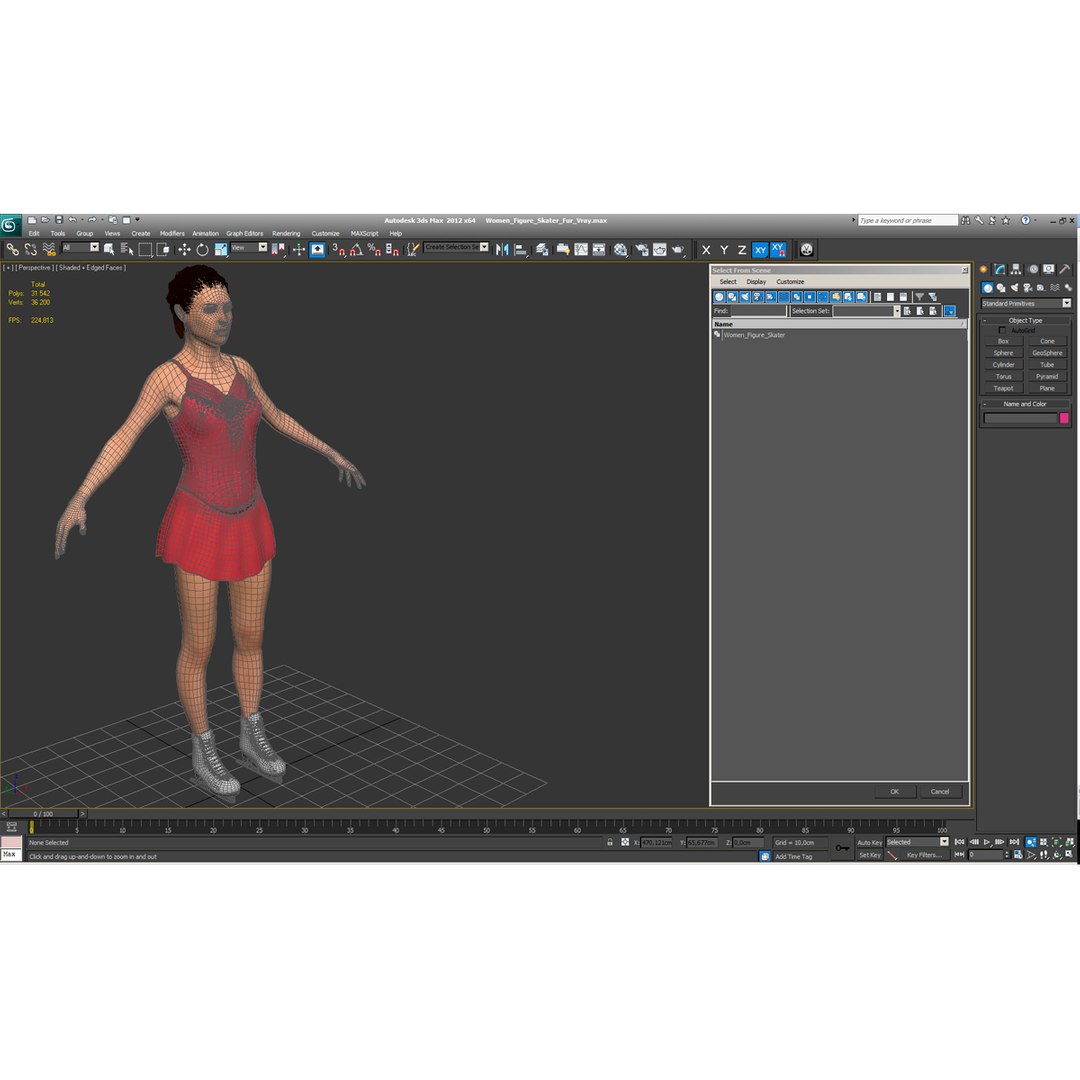The image size is (1080, 1080).
Task: Open the Create command panel tab
Action: (984, 269)
